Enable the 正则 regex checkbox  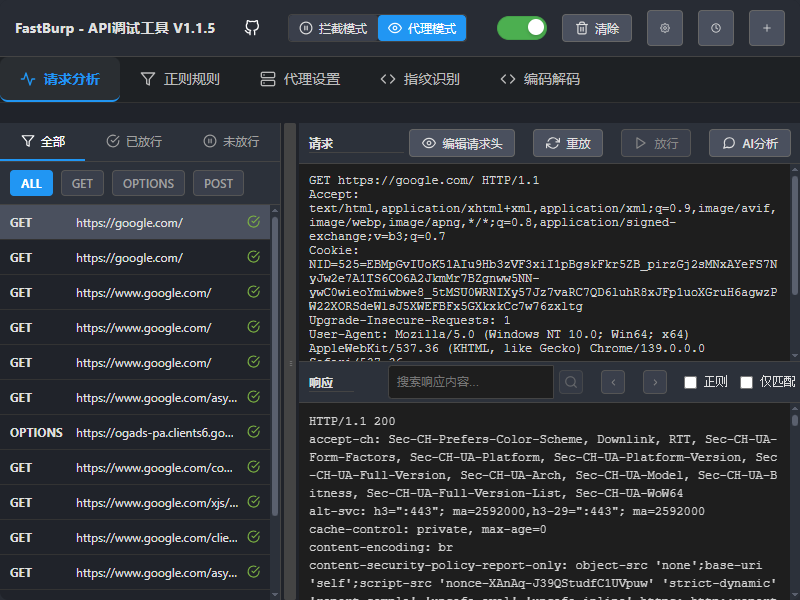coord(690,382)
